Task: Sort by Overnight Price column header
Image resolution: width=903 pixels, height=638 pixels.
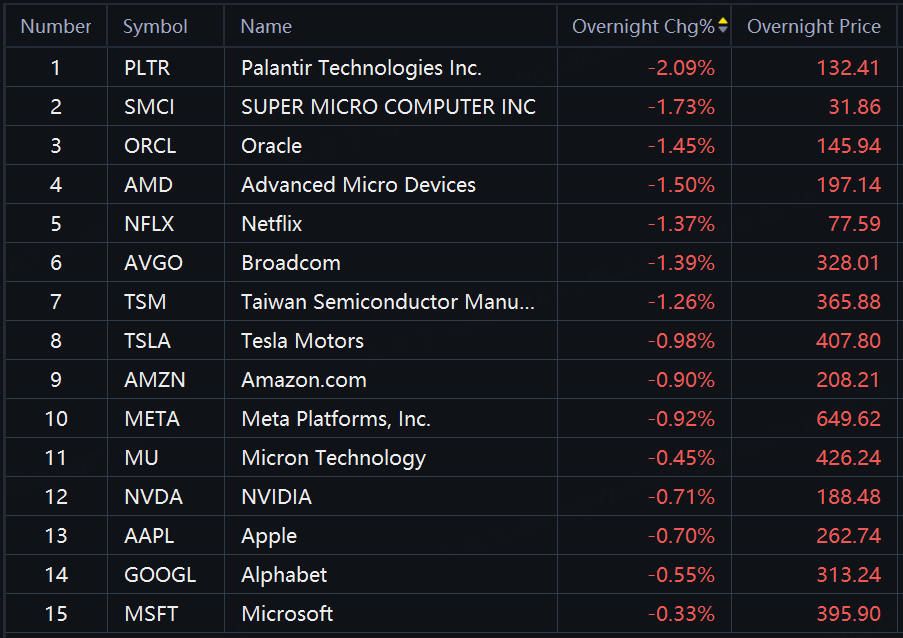Action: pyautogui.click(x=814, y=27)
